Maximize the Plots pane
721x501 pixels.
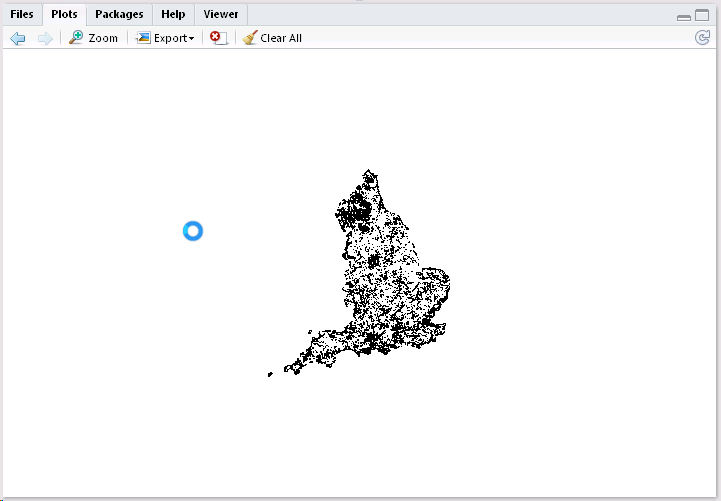[702, 15]
